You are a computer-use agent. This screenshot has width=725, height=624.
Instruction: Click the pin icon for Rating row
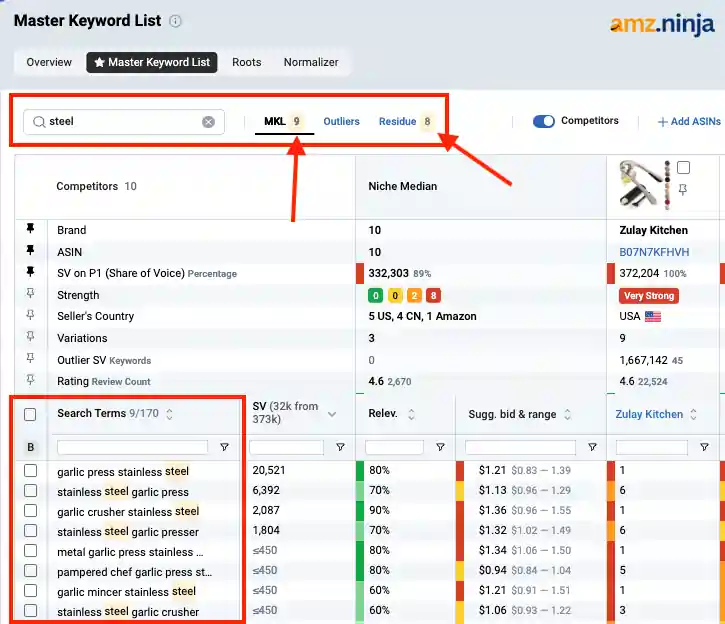coord(30,381)
